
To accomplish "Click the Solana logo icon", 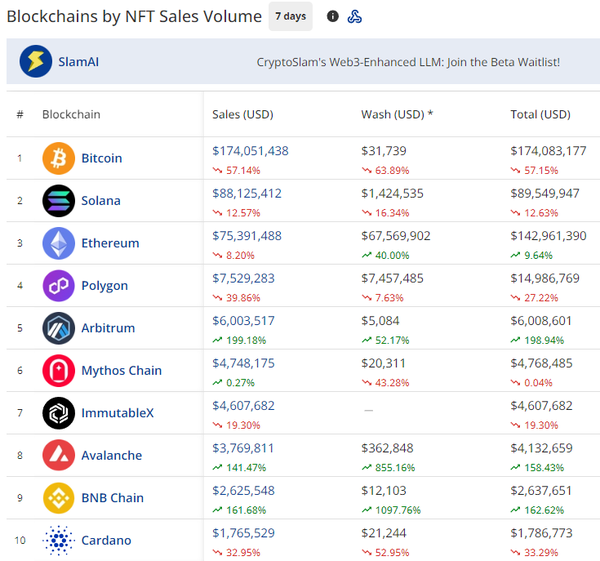I will [58, 201].
